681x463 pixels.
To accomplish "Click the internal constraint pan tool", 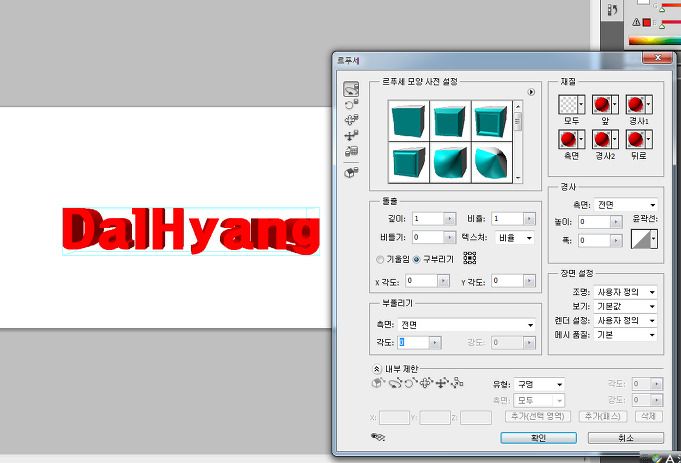I will point(426,383).
